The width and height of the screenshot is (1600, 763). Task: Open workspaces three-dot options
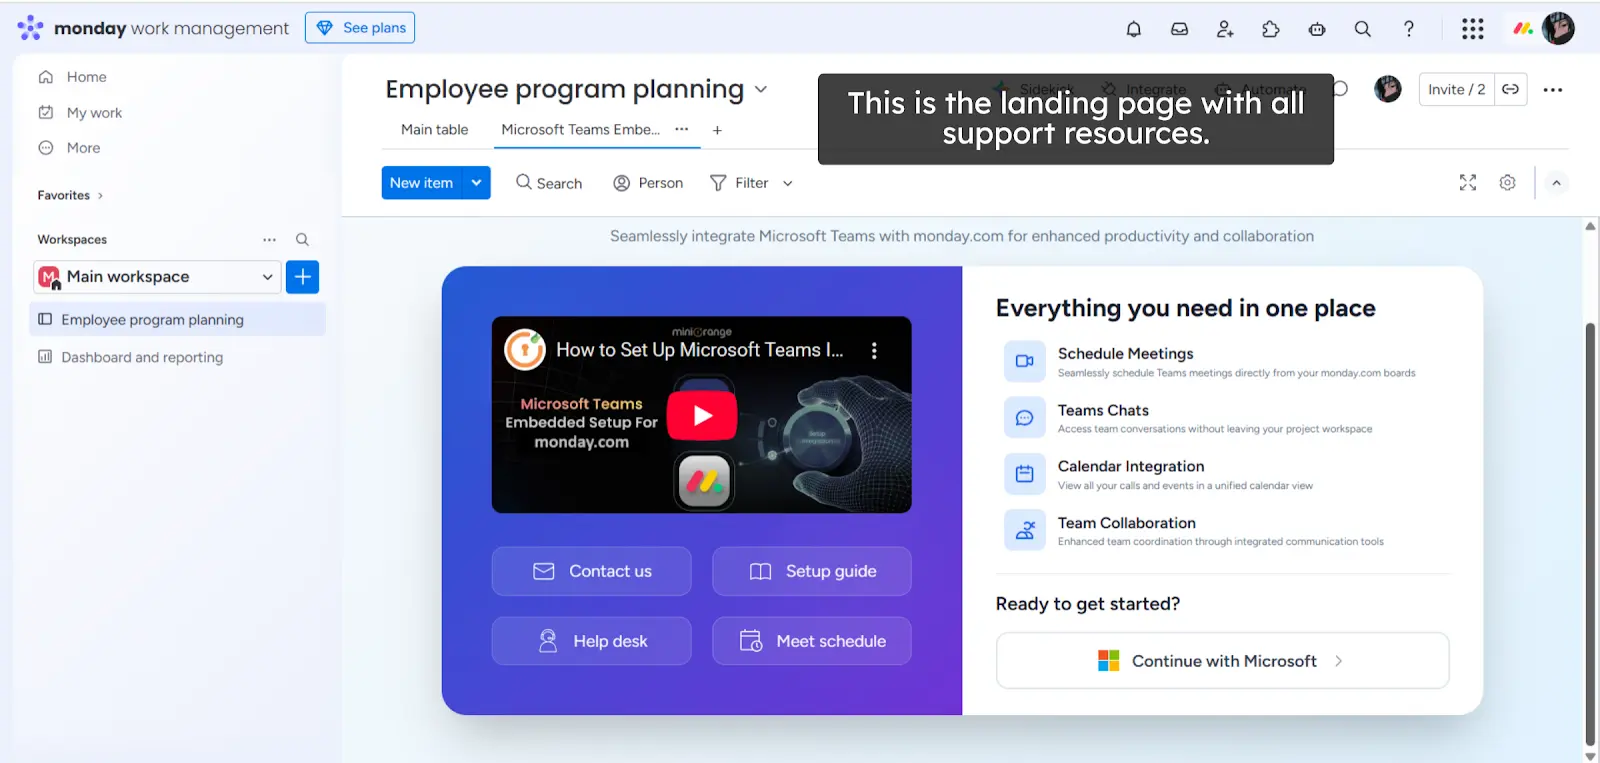(269, 239)
